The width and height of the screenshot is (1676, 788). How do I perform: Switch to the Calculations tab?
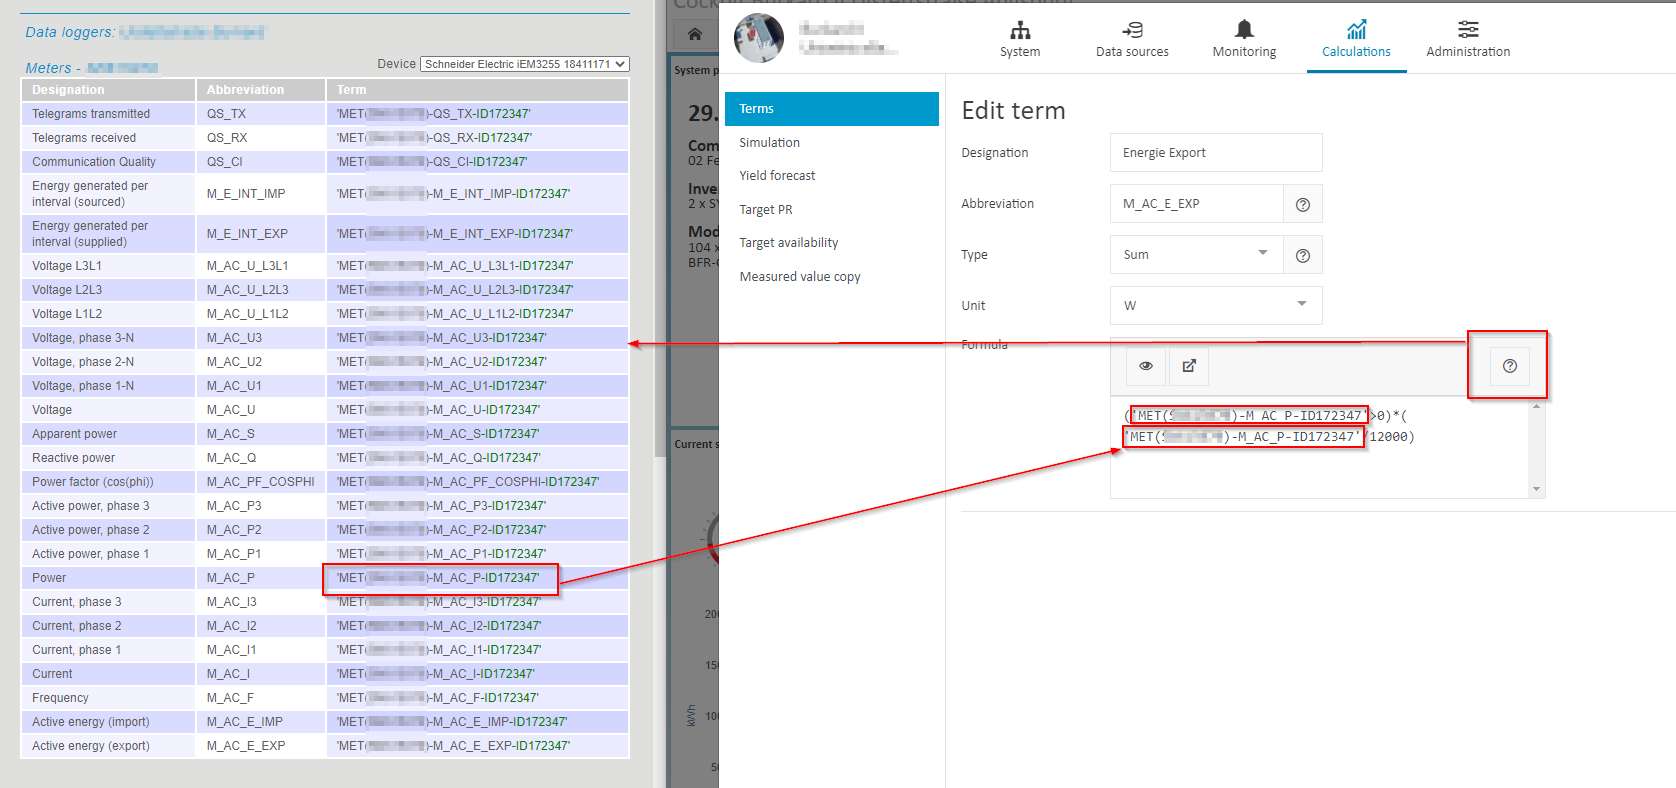(1356, 40)
